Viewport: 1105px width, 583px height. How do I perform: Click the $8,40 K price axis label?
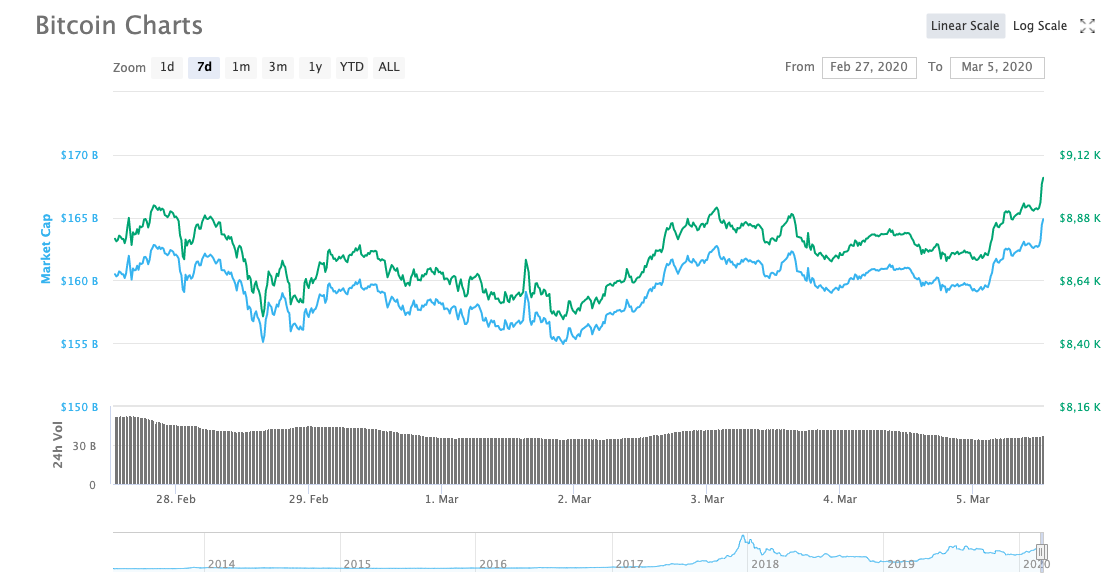click(x=1080, y=344)
